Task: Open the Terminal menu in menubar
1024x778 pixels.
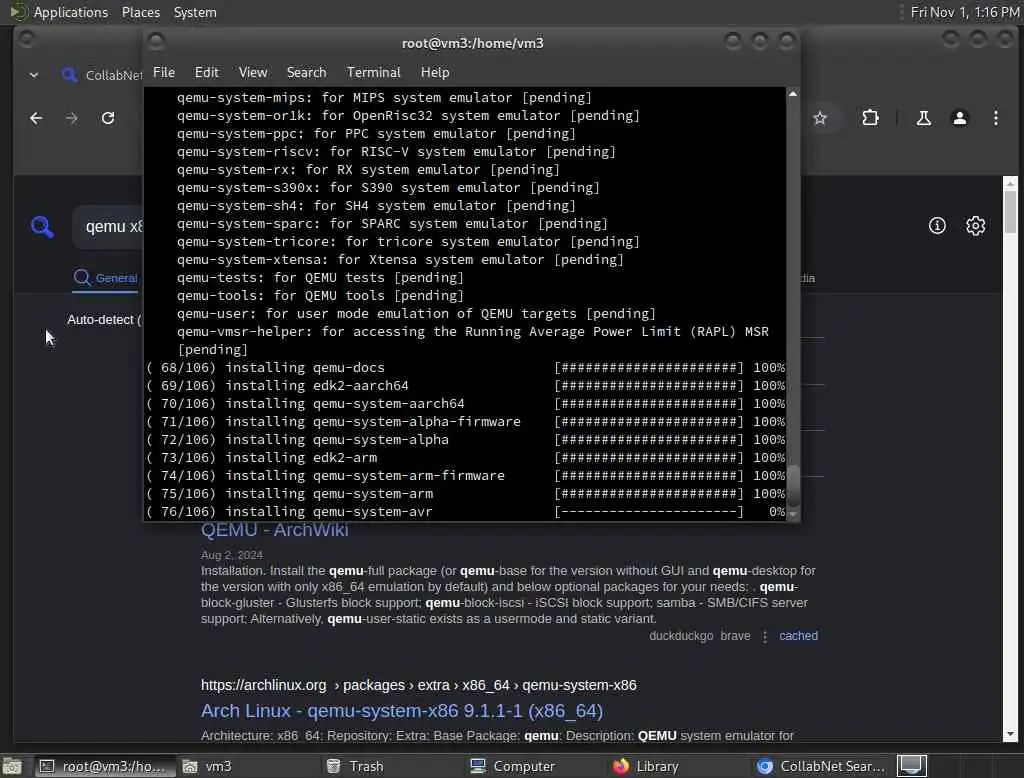Action: [374, 73]
